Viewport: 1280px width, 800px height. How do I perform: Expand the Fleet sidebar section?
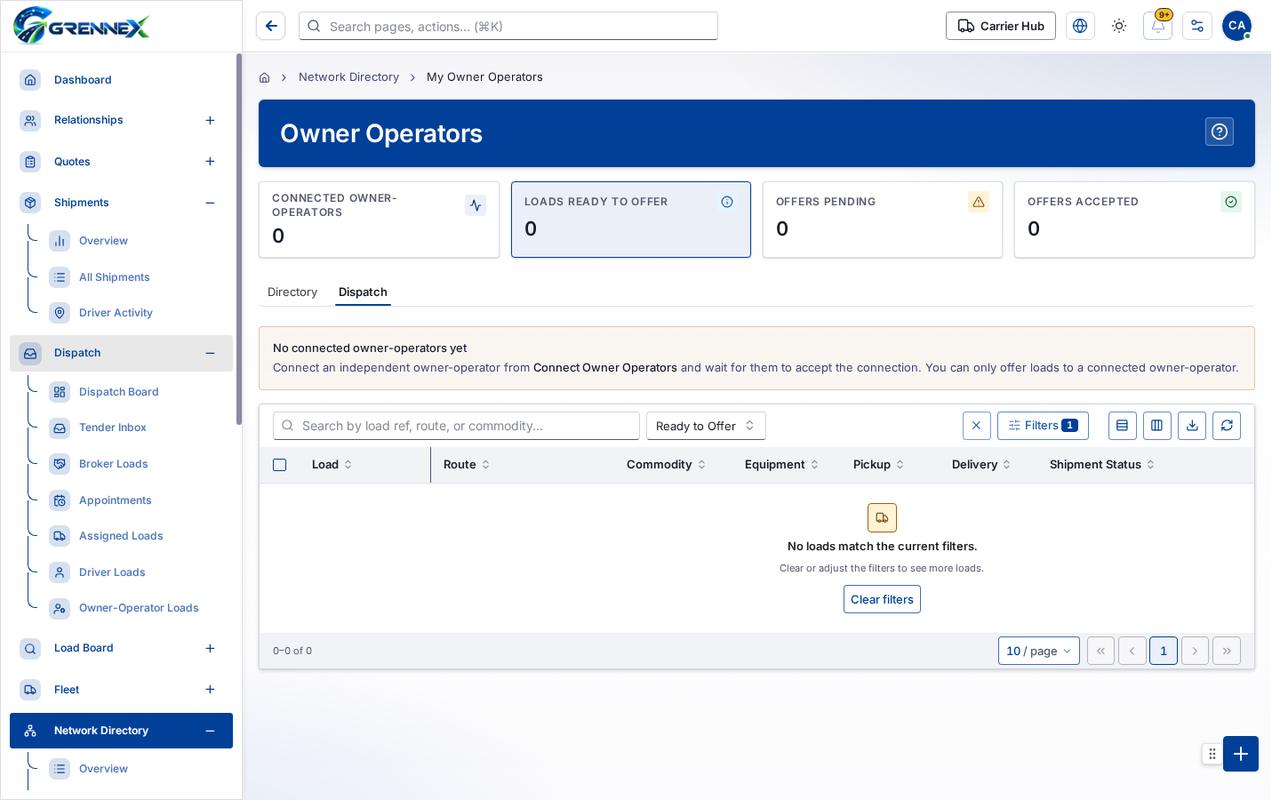(x=210, y=690)
